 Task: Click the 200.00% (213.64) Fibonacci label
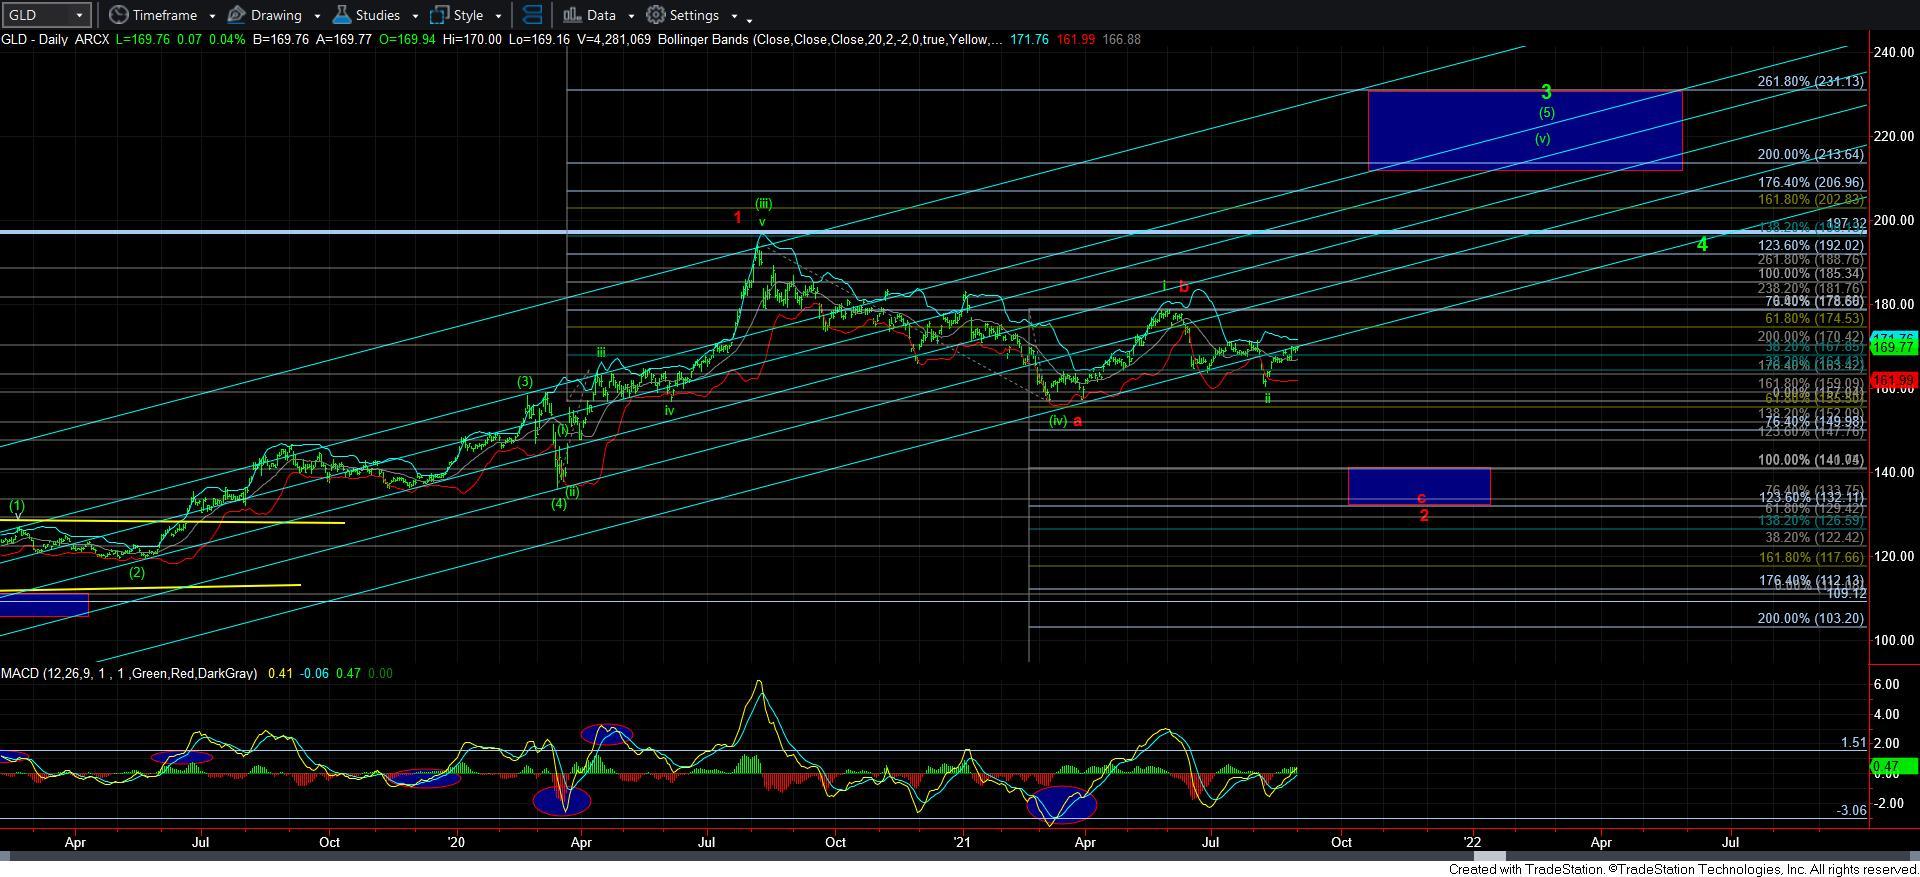[x=1810, y=155]
